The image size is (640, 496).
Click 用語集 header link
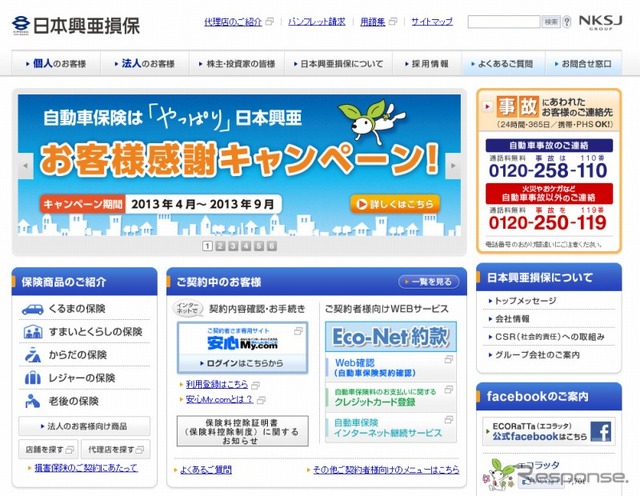coord(373,22)
